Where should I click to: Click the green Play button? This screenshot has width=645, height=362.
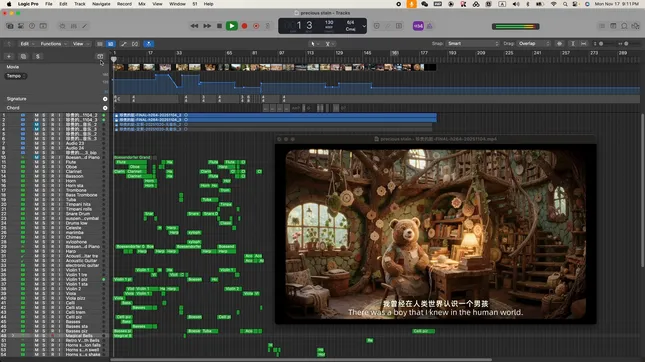(232, 26)
